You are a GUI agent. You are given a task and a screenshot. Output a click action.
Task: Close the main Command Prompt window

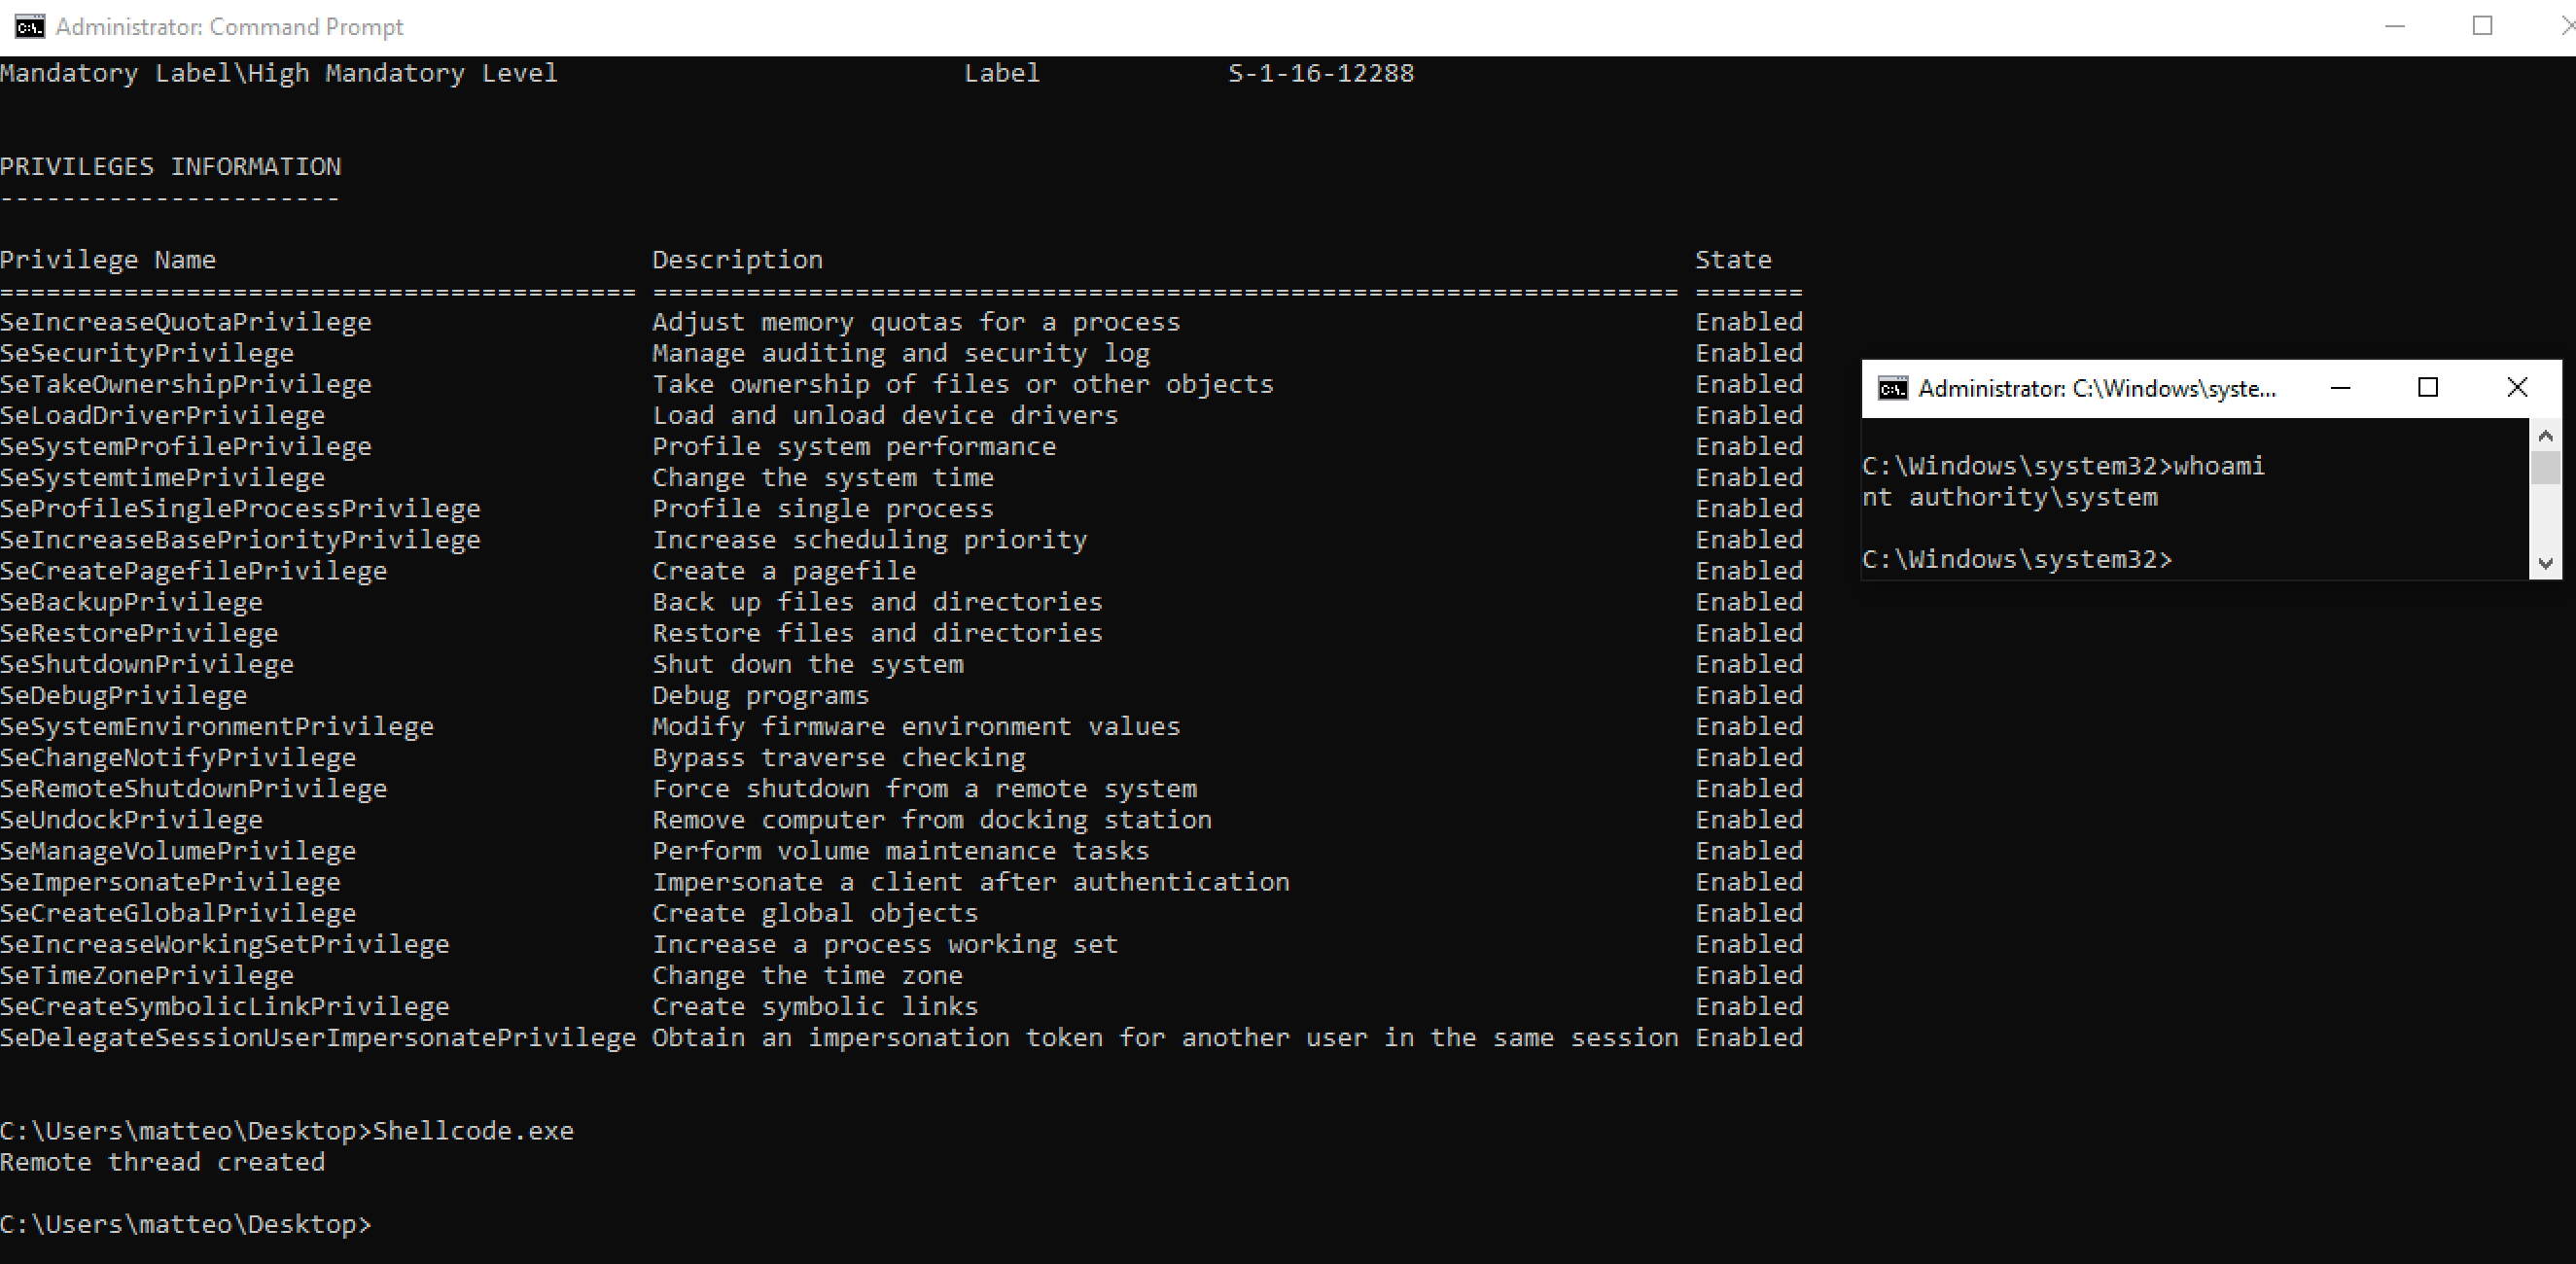[2566, 27]
